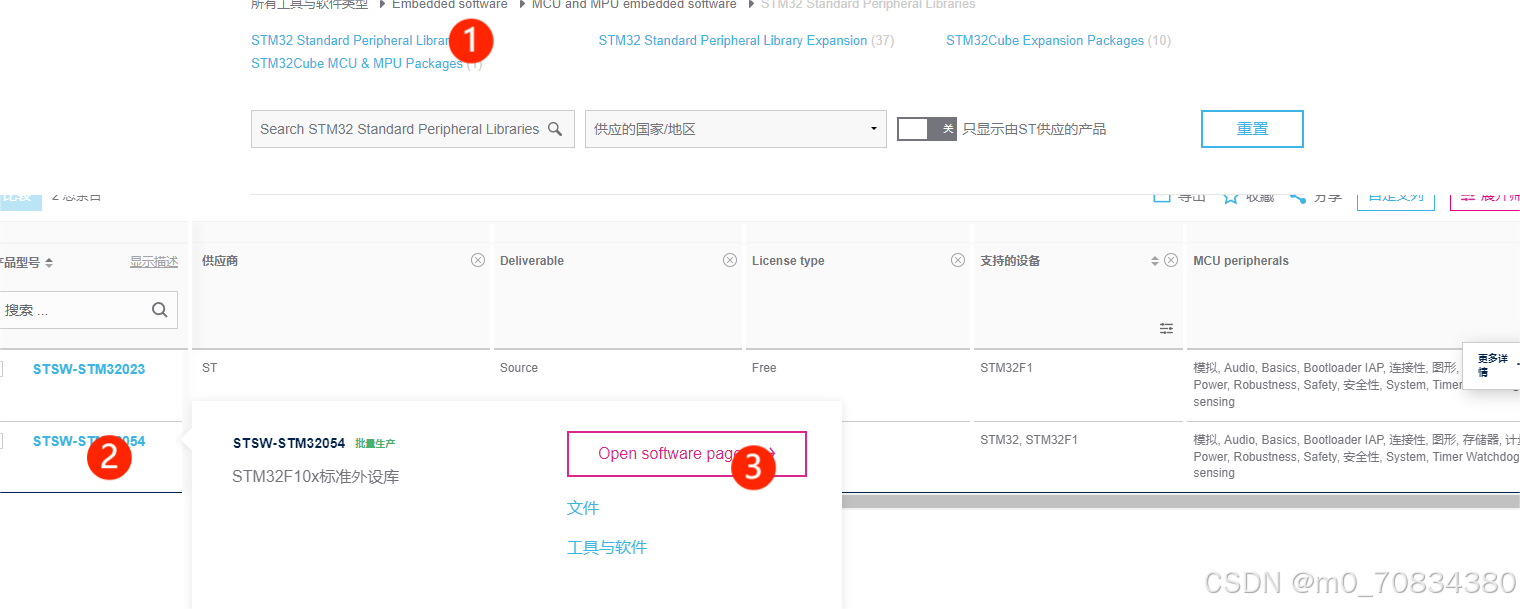Open the STM32 Standard Peripheral Libraries category link
This screenshot has width=1520, height=609.
pyautogui.click(x=351, y=41)
